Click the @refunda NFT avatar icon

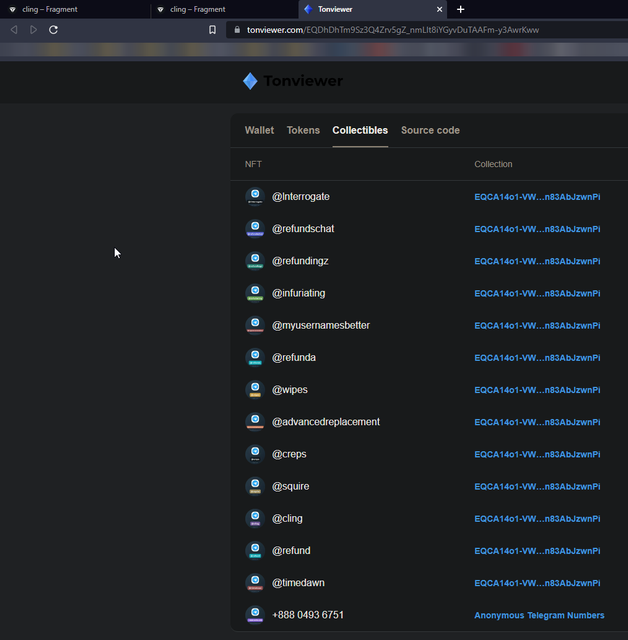click(x=255, y=358)
